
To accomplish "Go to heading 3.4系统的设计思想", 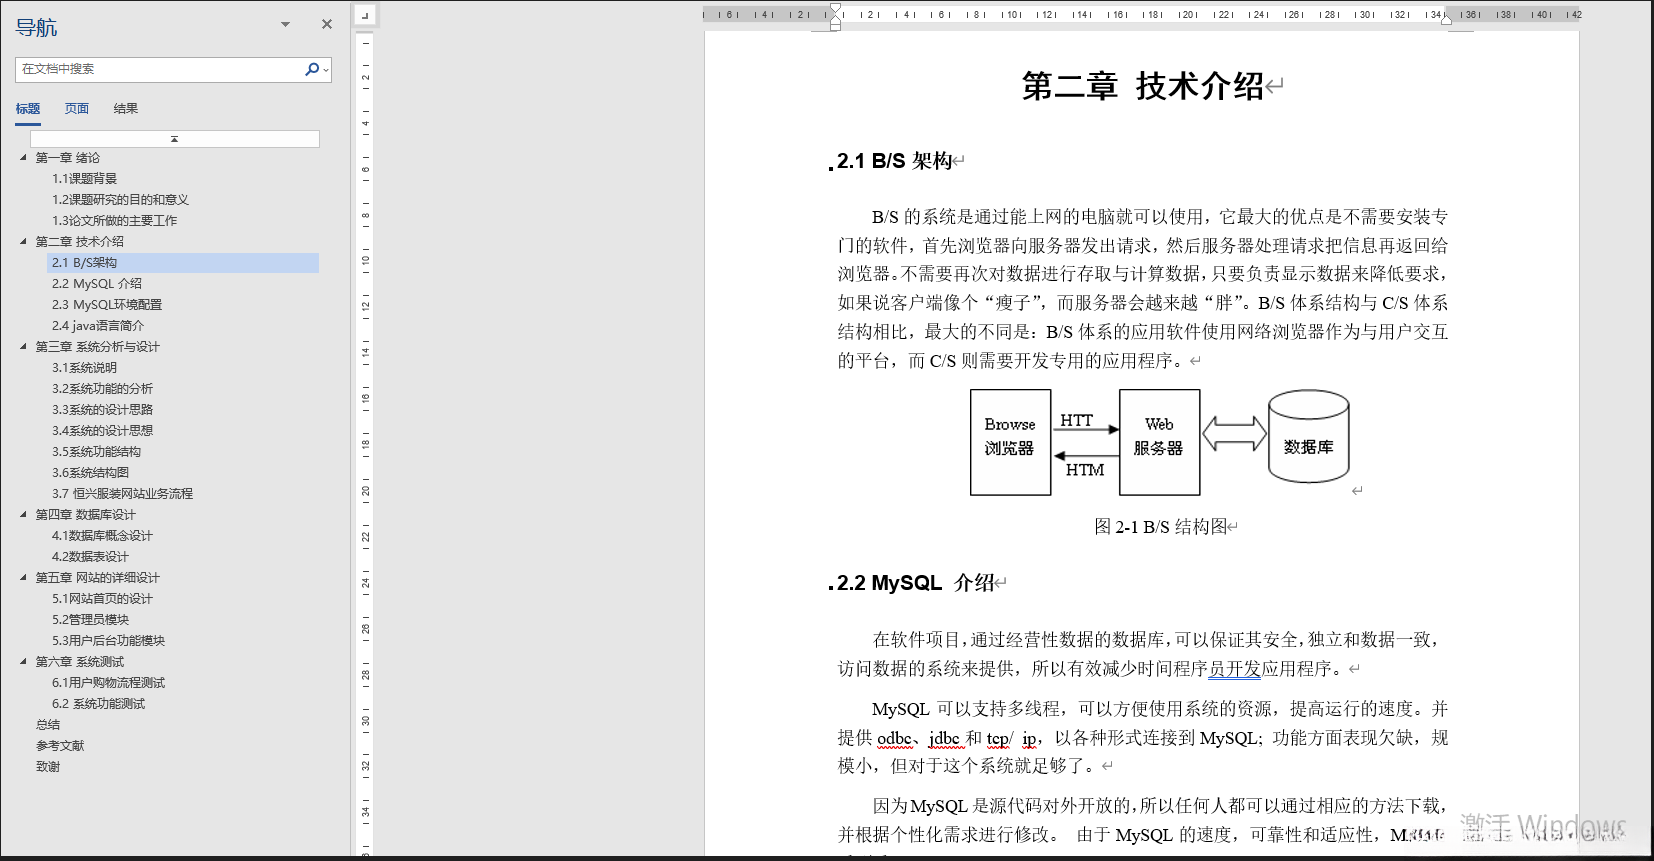I will (102, 431).
